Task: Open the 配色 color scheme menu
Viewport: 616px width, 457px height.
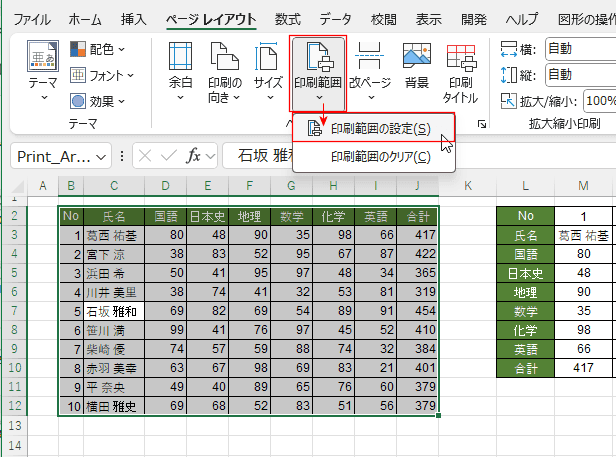Action: pyautogui.click(x=97, y=49)
